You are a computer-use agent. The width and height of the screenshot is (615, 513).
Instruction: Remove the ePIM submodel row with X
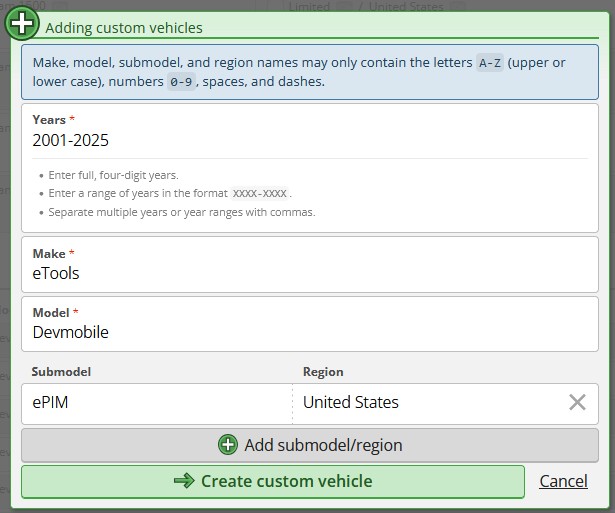point(577,402)
